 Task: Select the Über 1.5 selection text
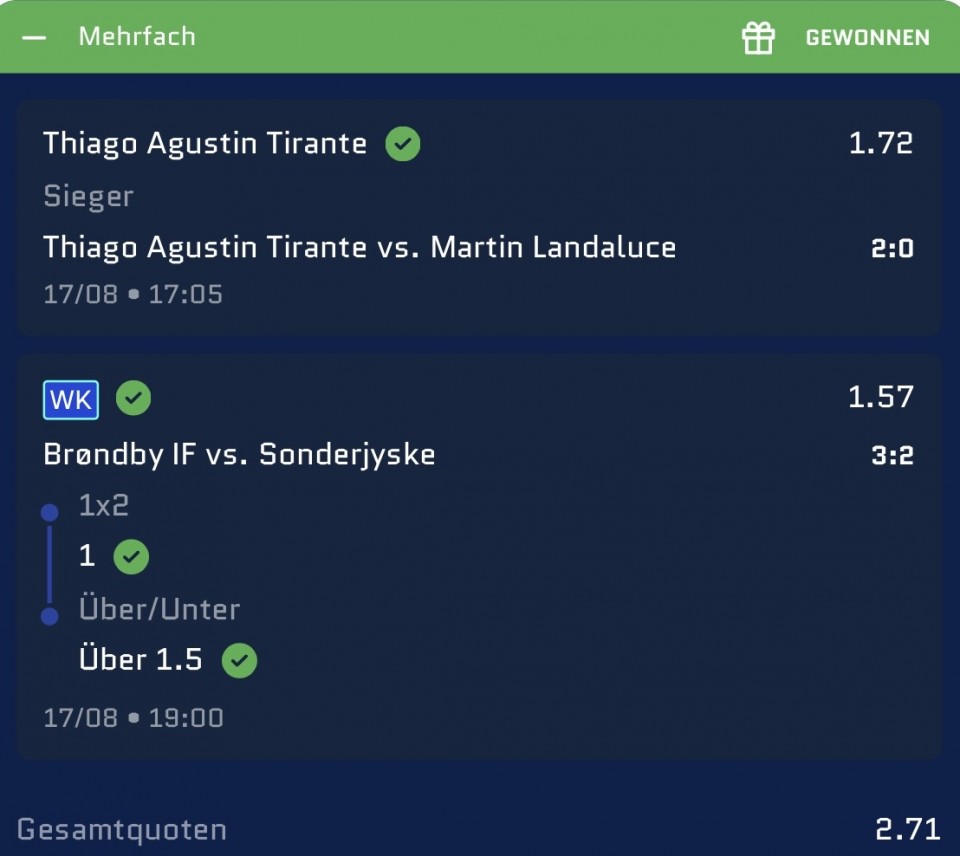click(140, 659)
